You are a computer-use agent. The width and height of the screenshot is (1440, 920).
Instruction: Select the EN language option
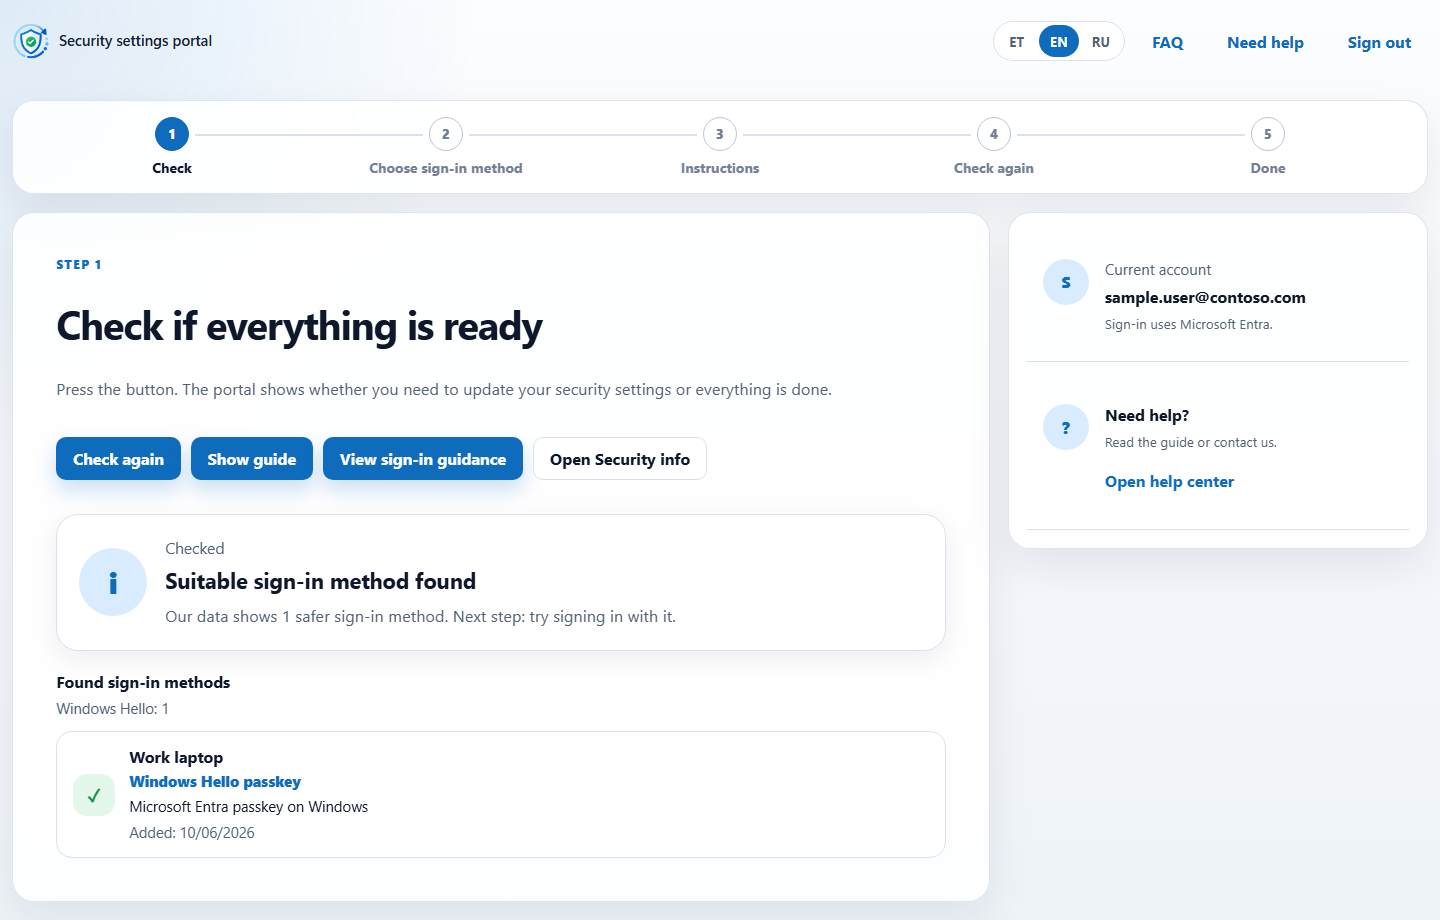click(1059, 42)
